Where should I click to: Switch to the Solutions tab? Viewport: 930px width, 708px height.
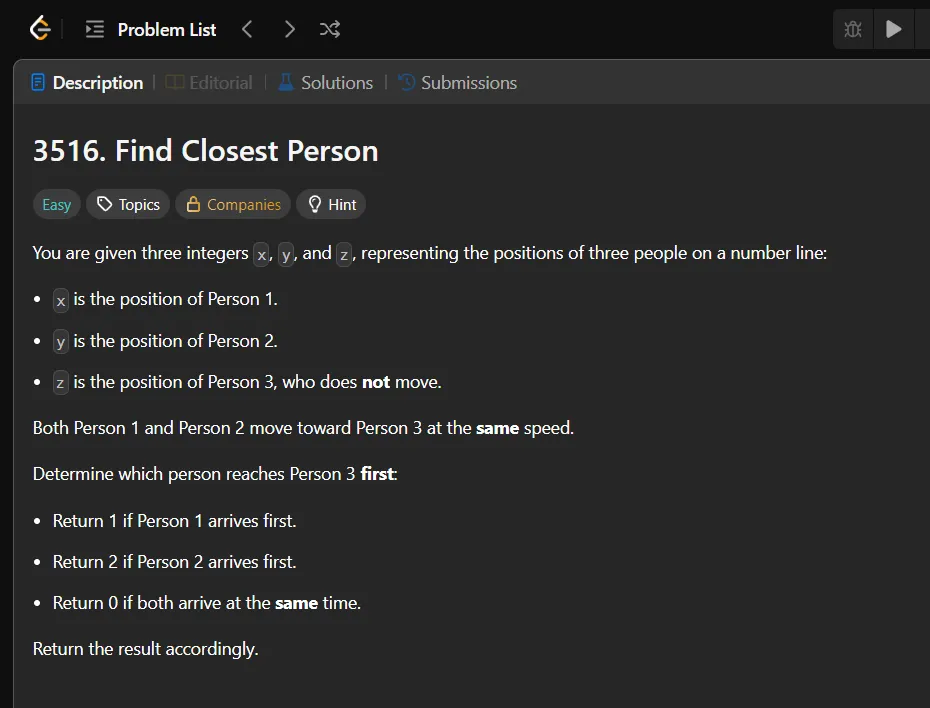tap(325, 83)
